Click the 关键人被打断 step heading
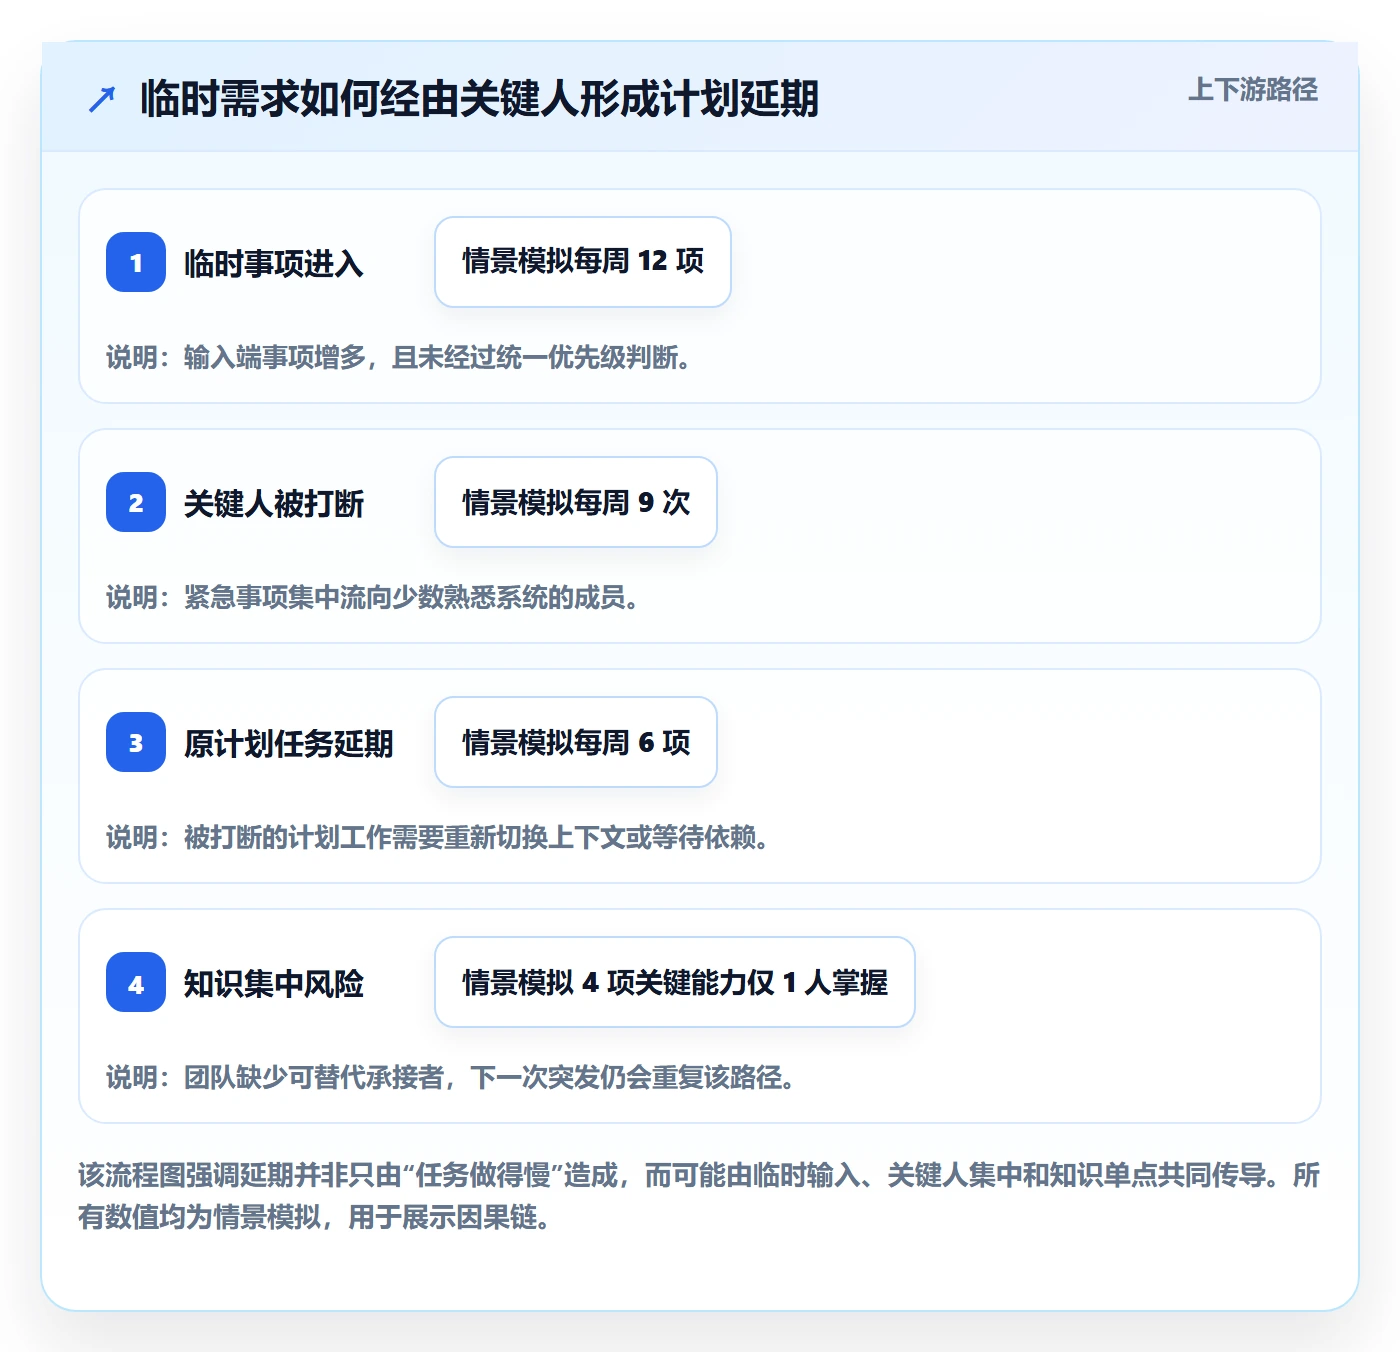1400x1352 pixels. point(274,503)
